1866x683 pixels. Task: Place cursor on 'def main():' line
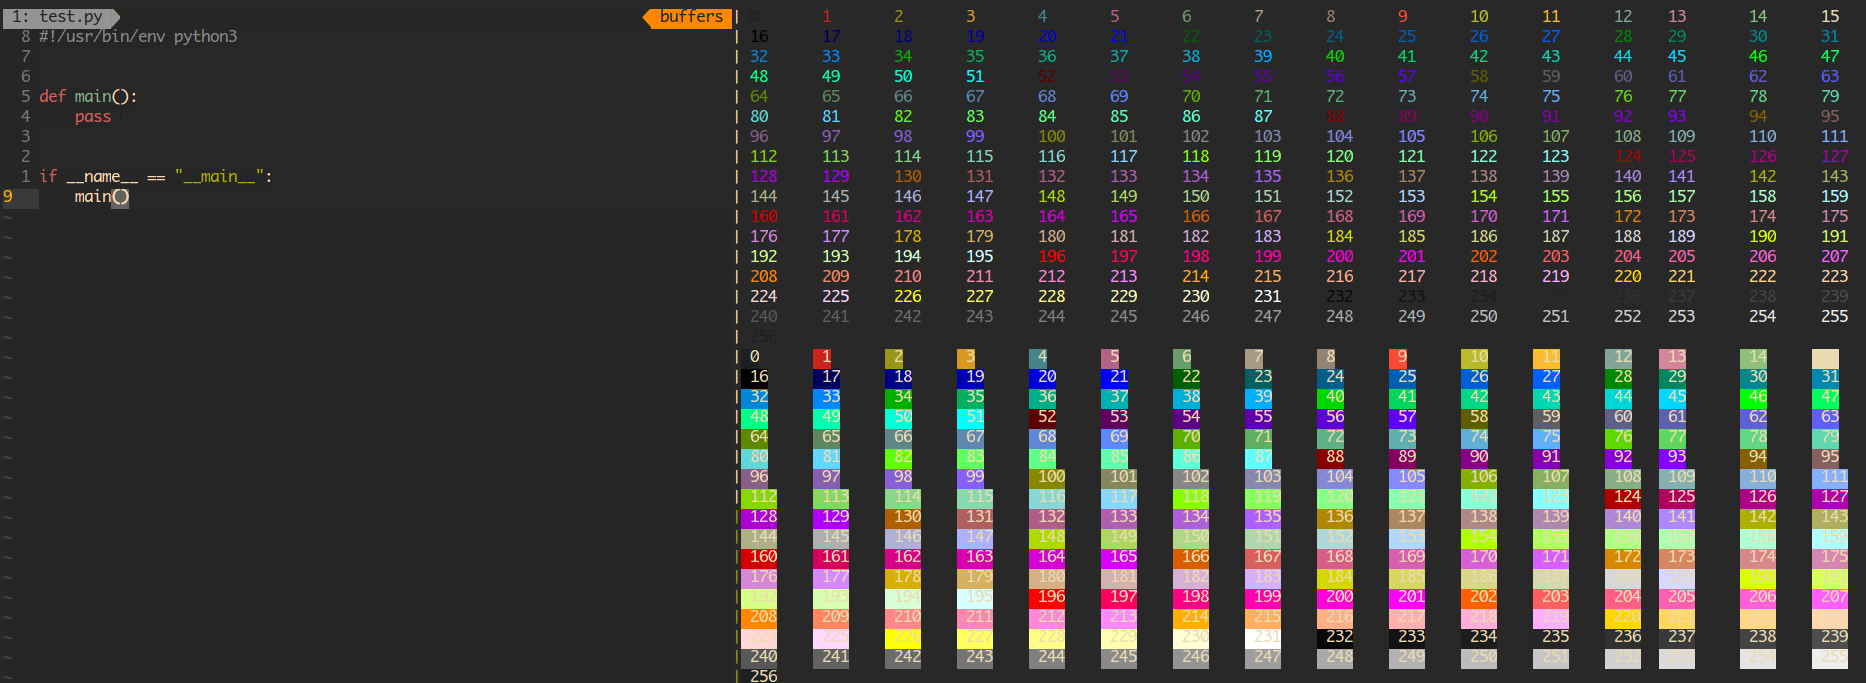click(x=88, y=96)
